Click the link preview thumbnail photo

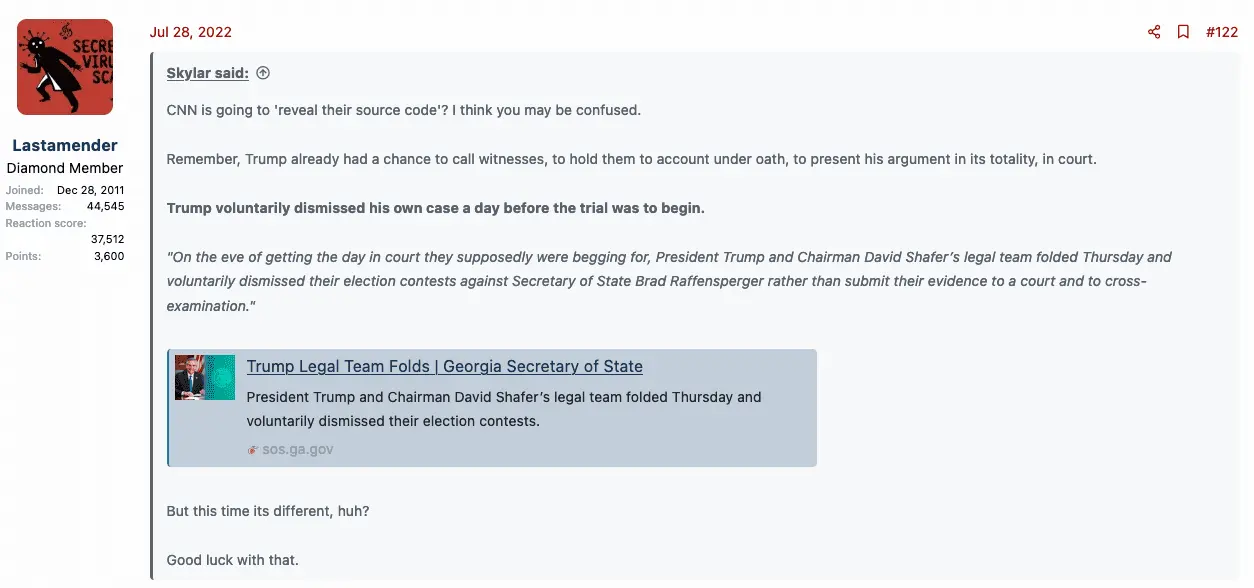point(205,378)
